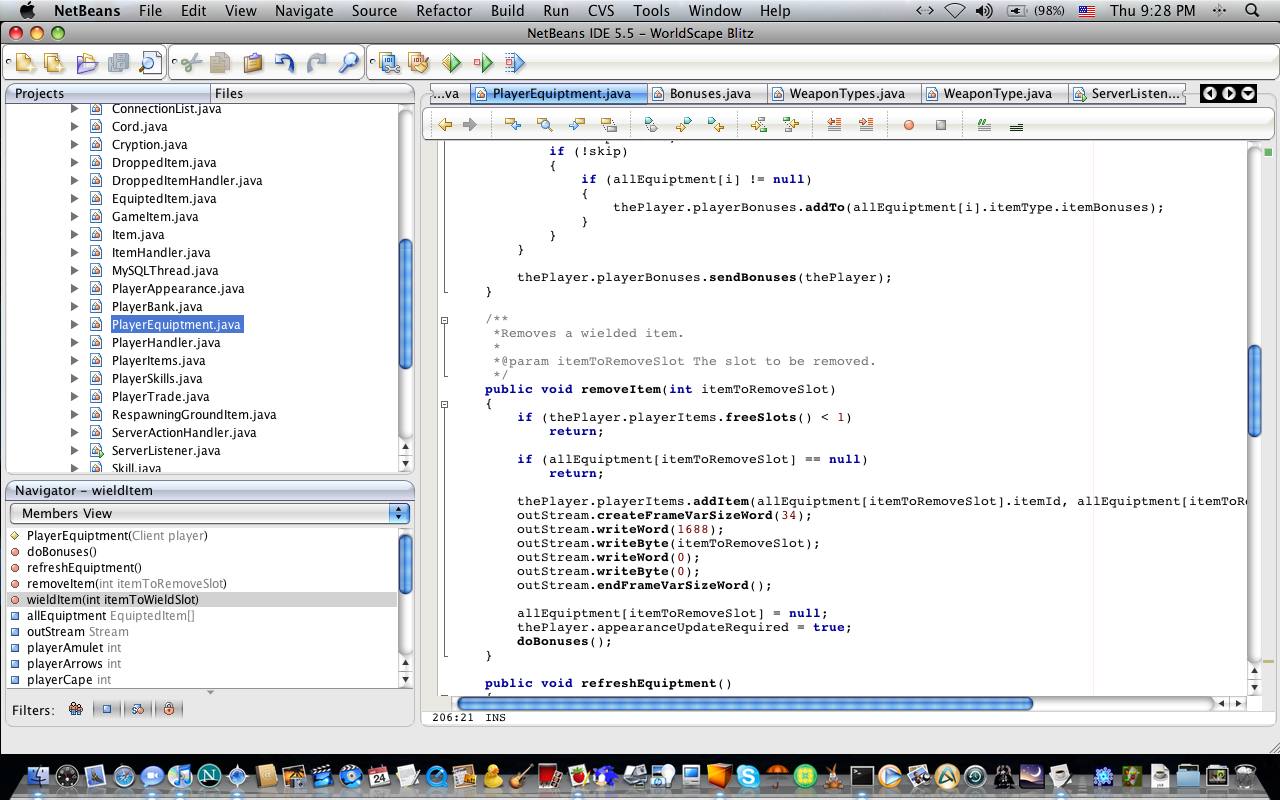
Task: Click the Comment selected lines icon
Action: [984, 125]
